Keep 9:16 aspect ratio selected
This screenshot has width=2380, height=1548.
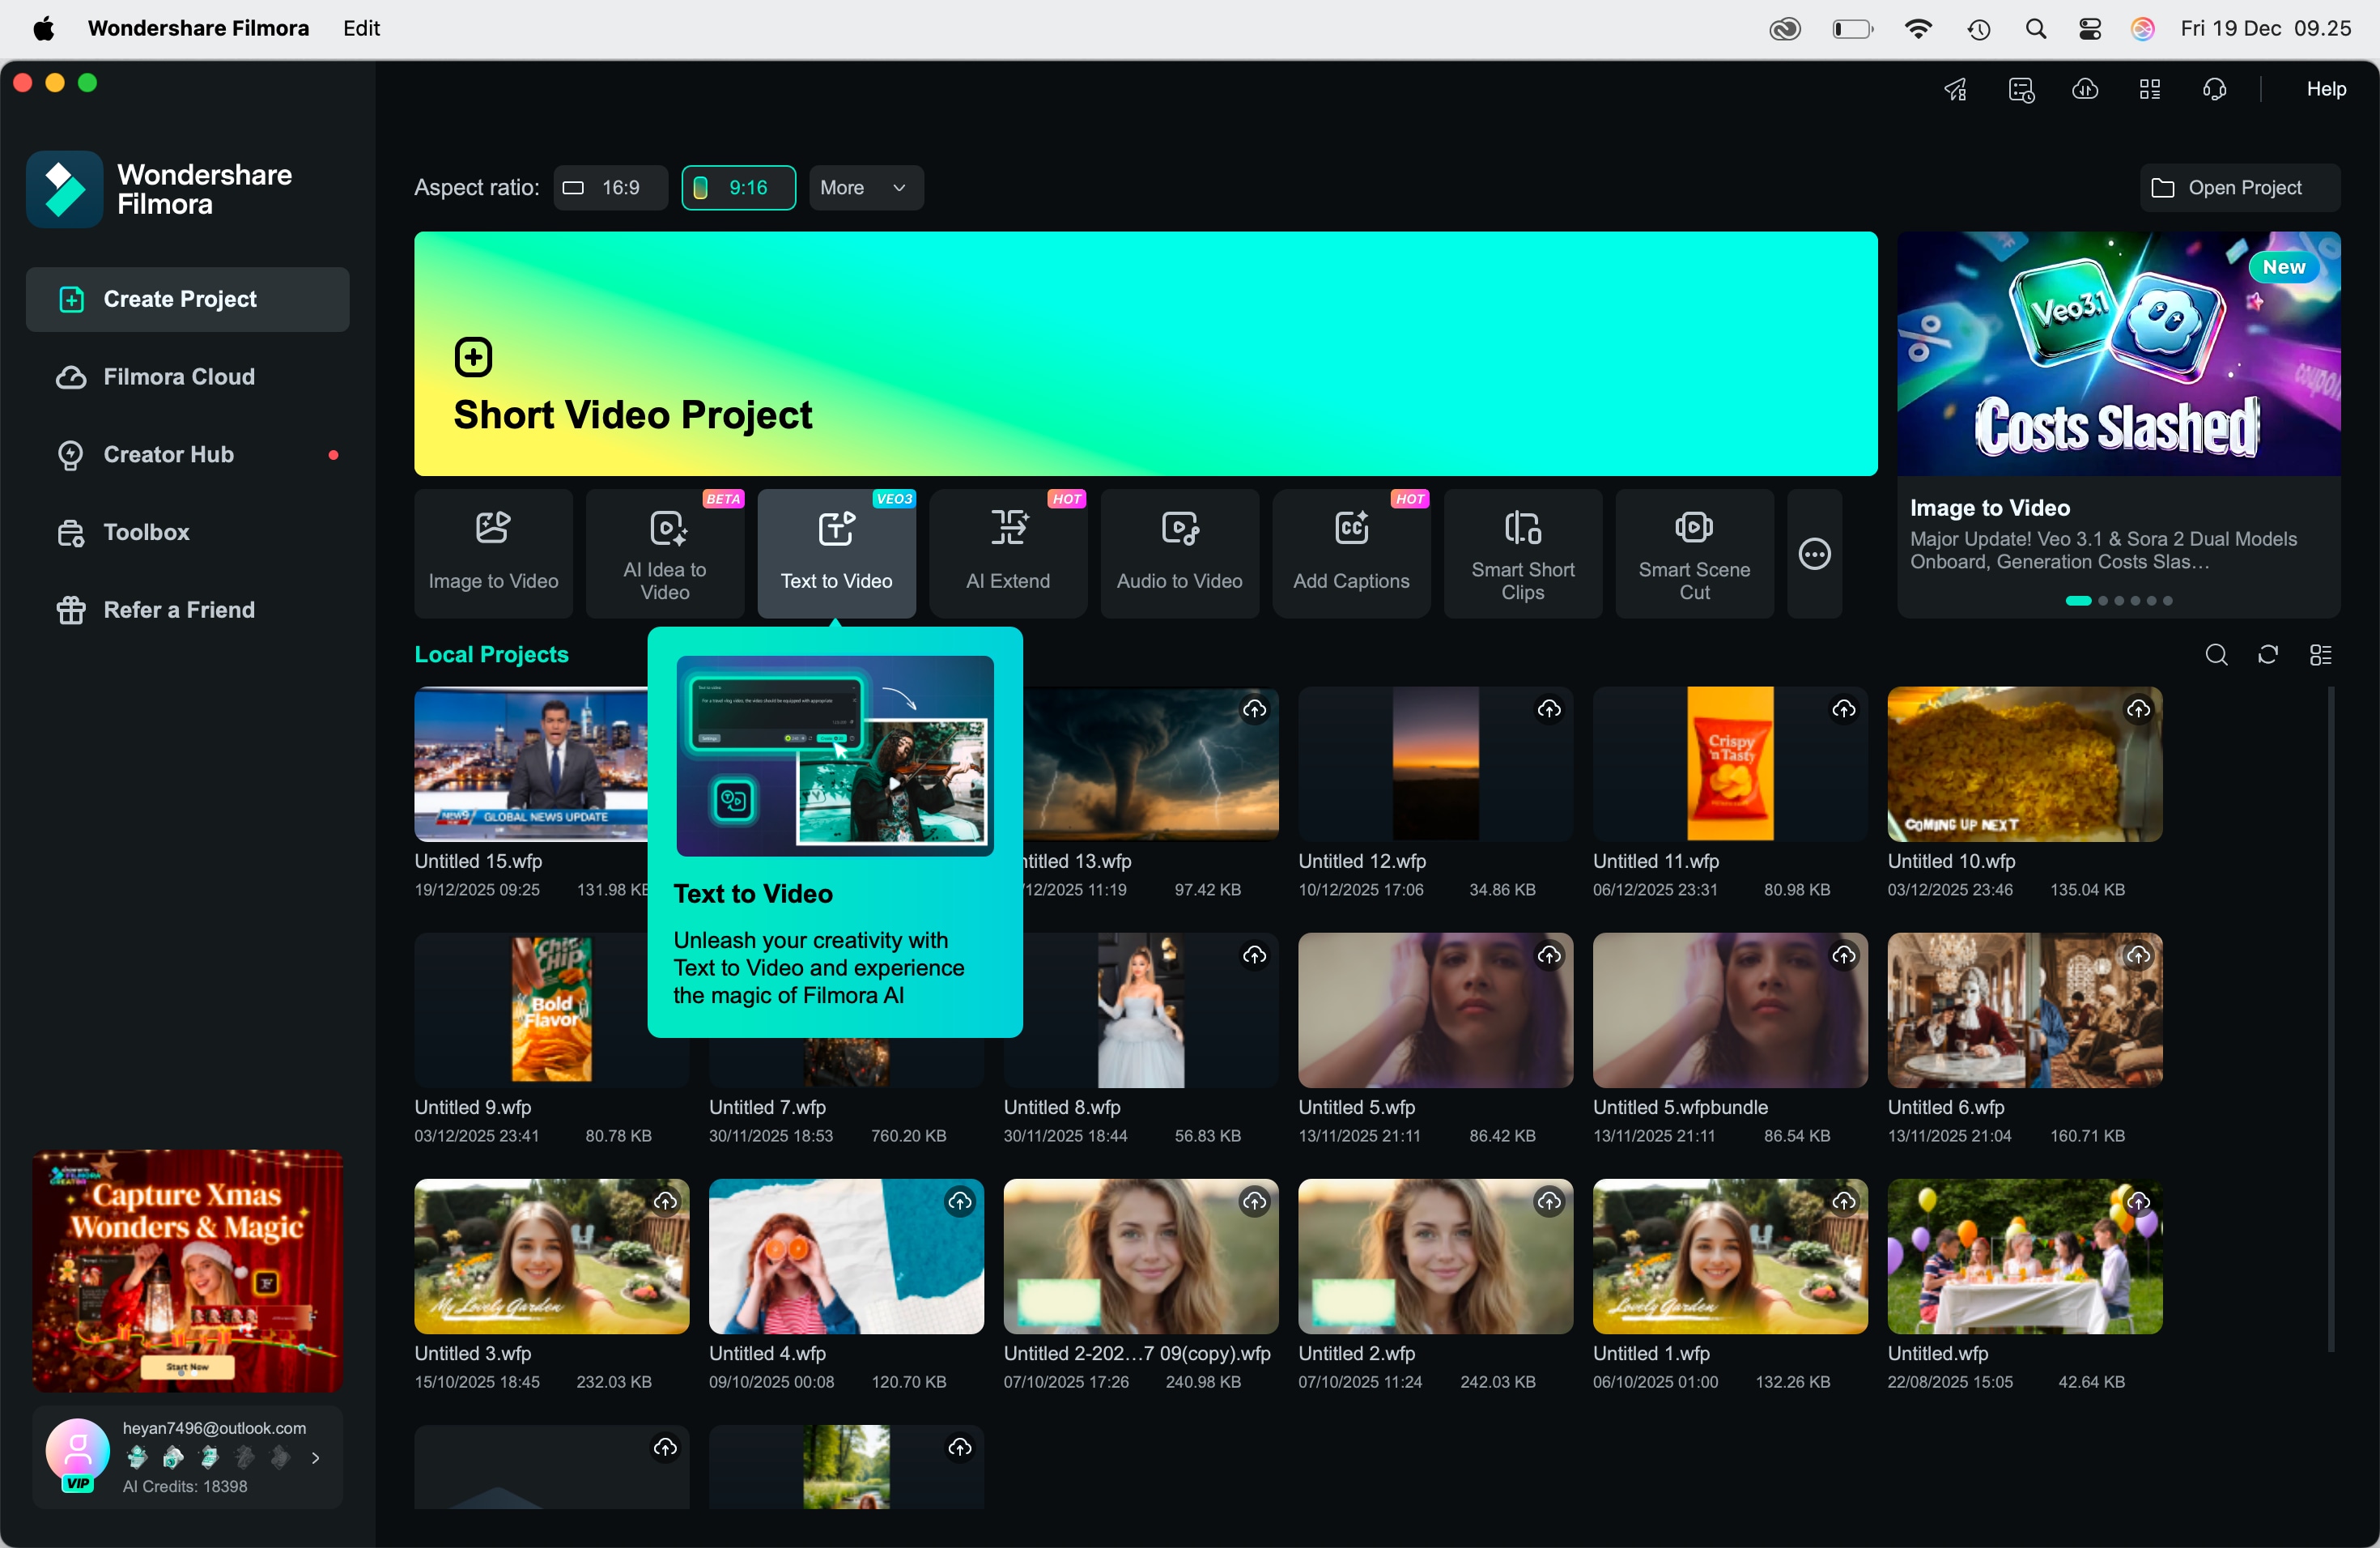(x=737, y=187)
